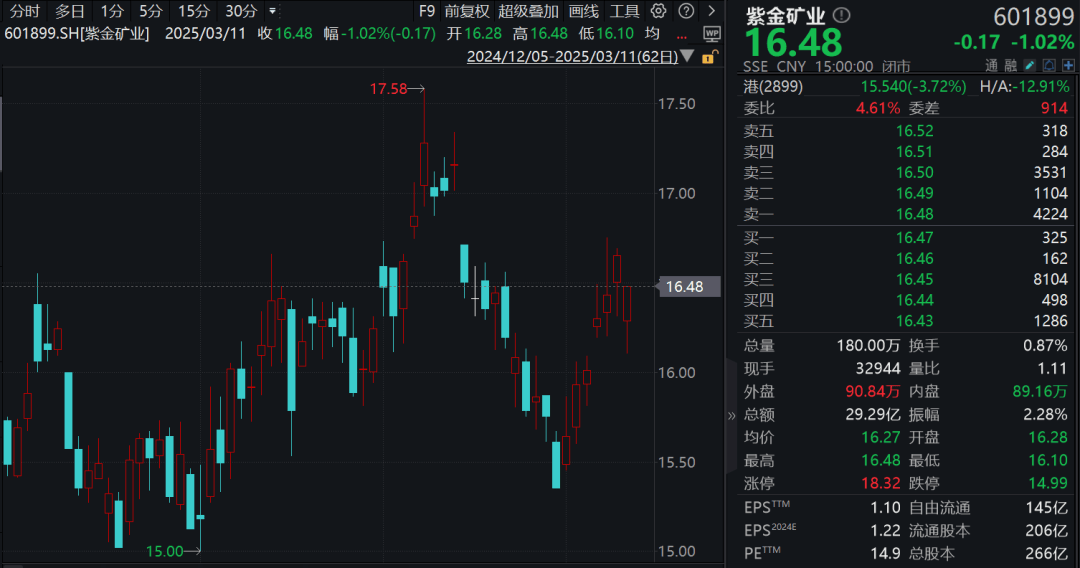
Task: Collapse side panel with the » handle
Action: (x=731, y=416)
